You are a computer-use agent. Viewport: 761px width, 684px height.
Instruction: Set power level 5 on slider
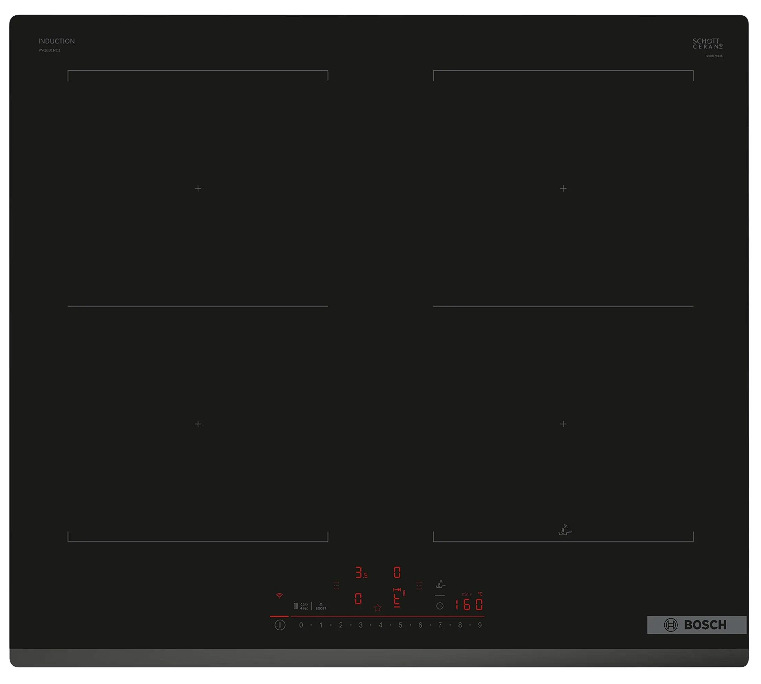(x=400, y=625)
